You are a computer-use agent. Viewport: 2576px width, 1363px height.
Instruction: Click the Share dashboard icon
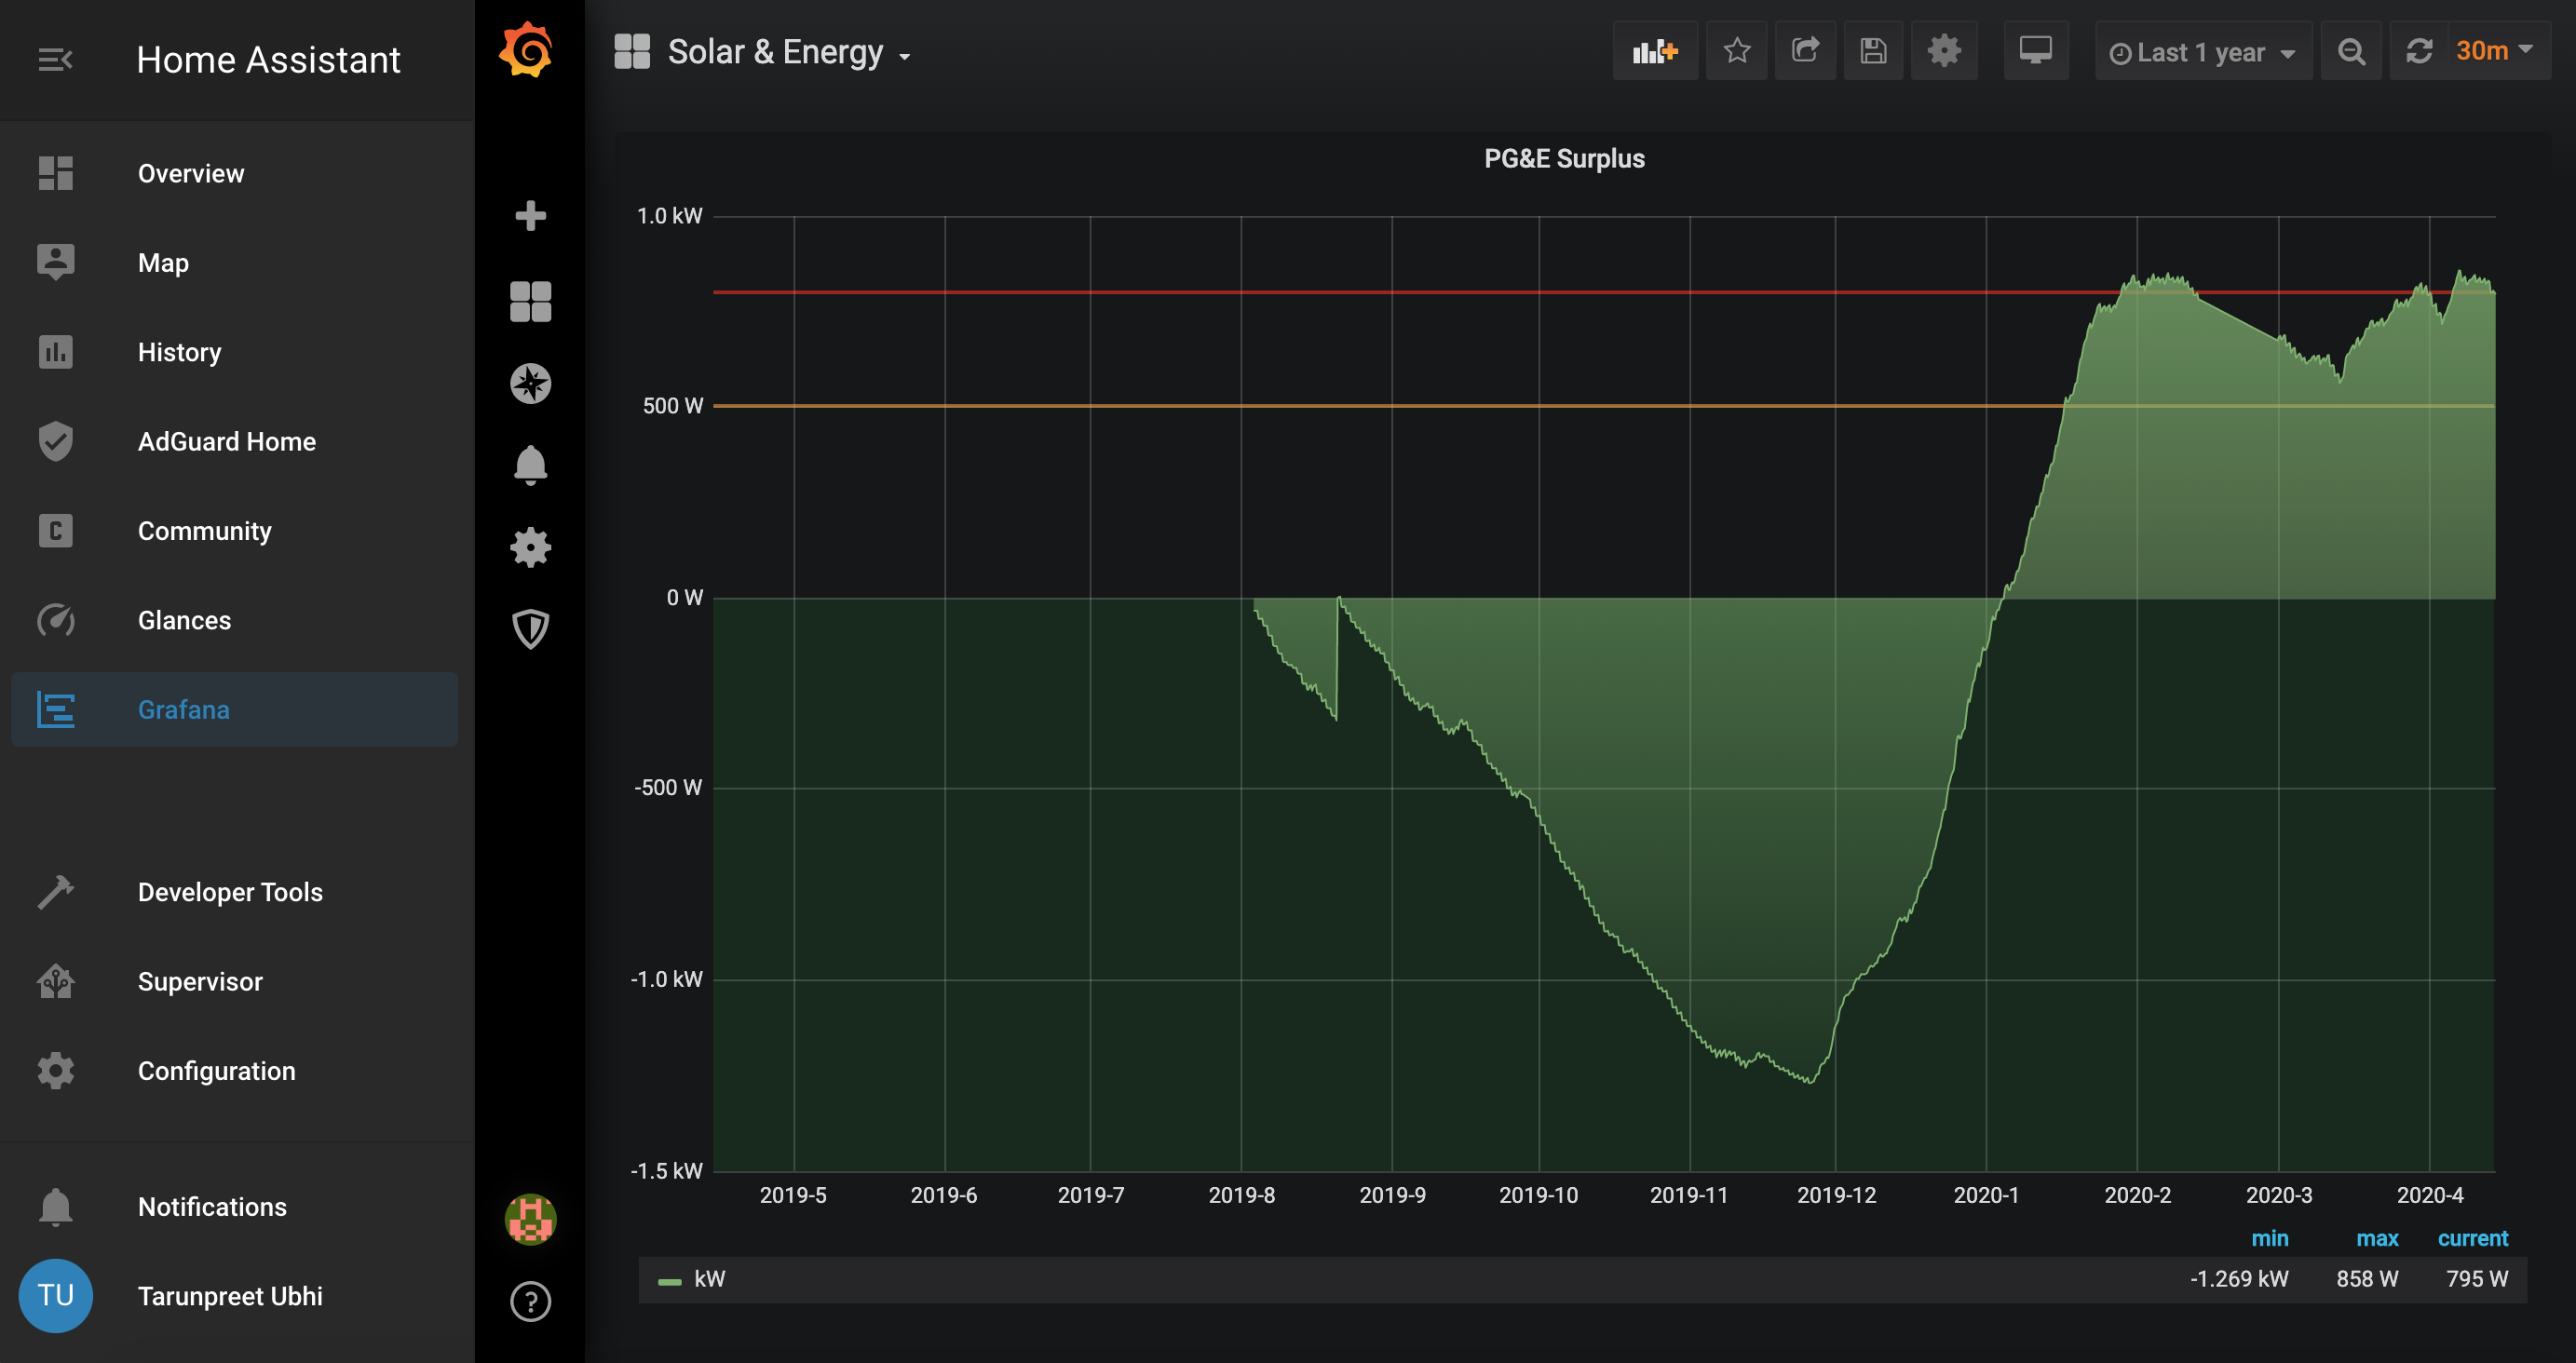[1804, 51]
